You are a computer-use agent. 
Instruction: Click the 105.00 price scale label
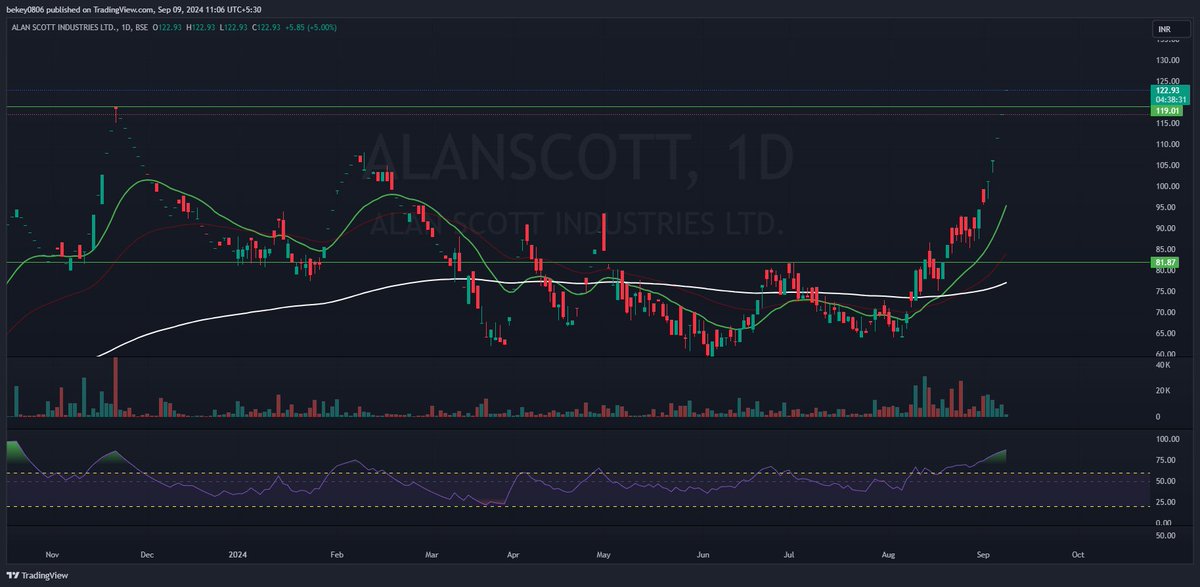point(1166,165)
